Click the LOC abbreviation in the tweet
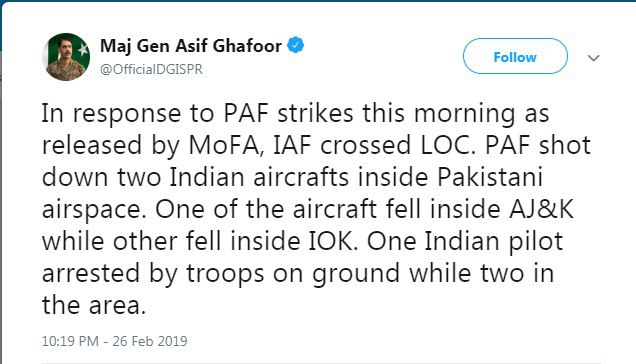636x364 pixels. 447,145
